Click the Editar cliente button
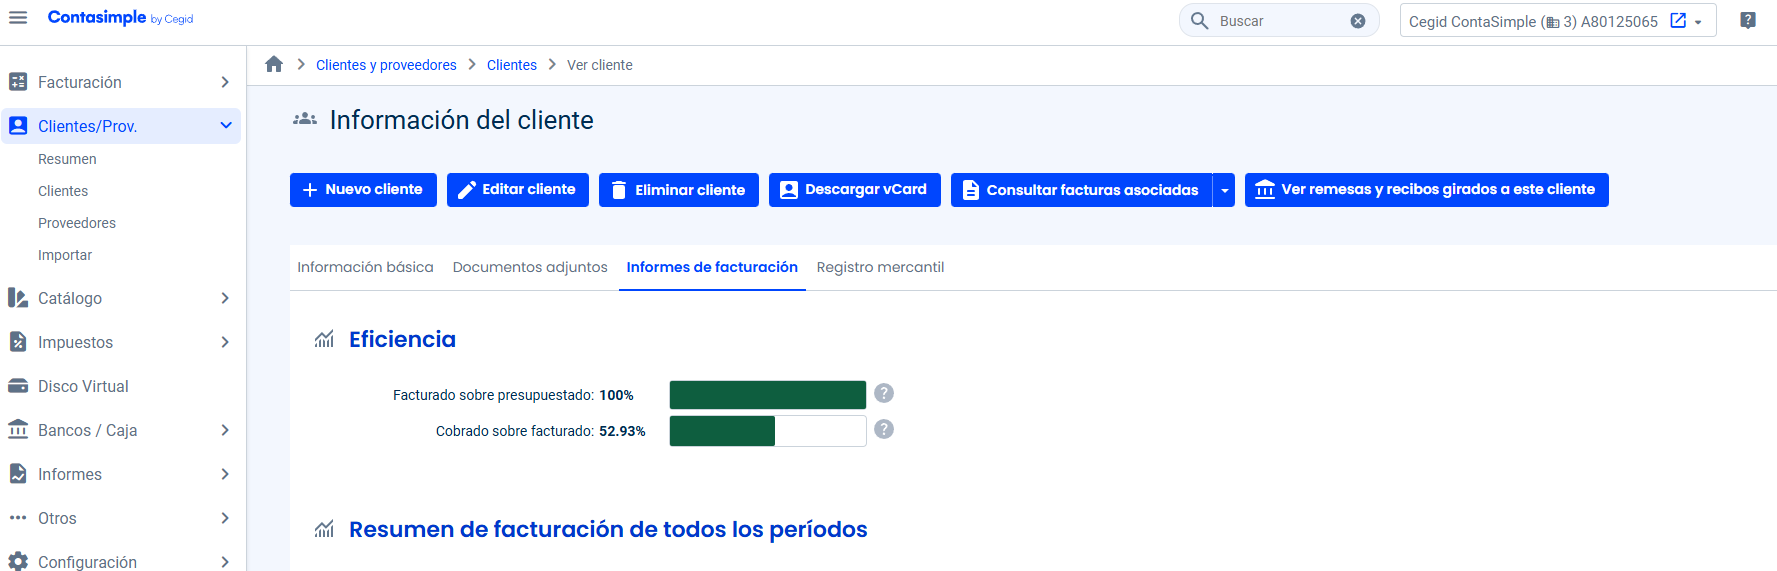The width and height of the screenshot is (1777, 571). tap(517, 190)
